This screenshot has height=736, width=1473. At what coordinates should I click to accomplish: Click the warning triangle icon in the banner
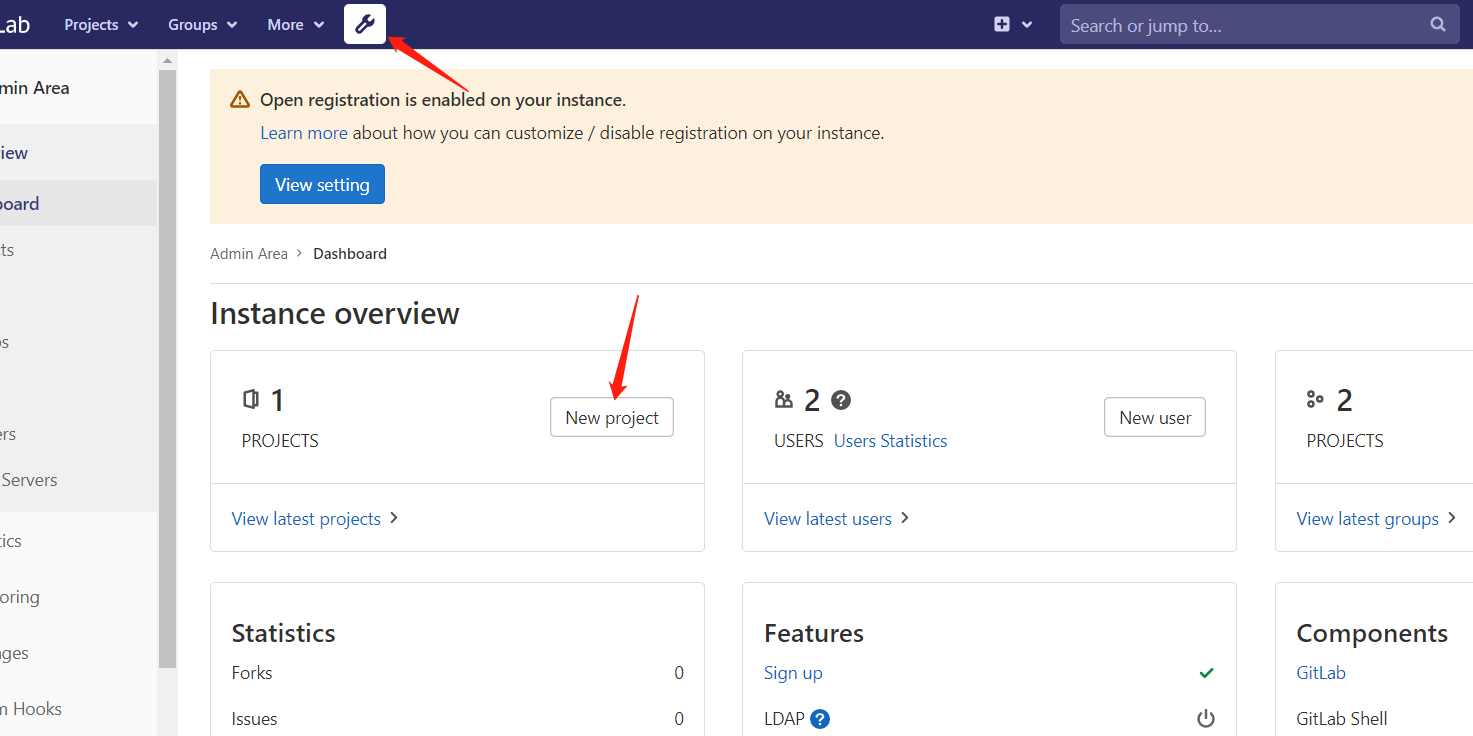click(240, 100)
